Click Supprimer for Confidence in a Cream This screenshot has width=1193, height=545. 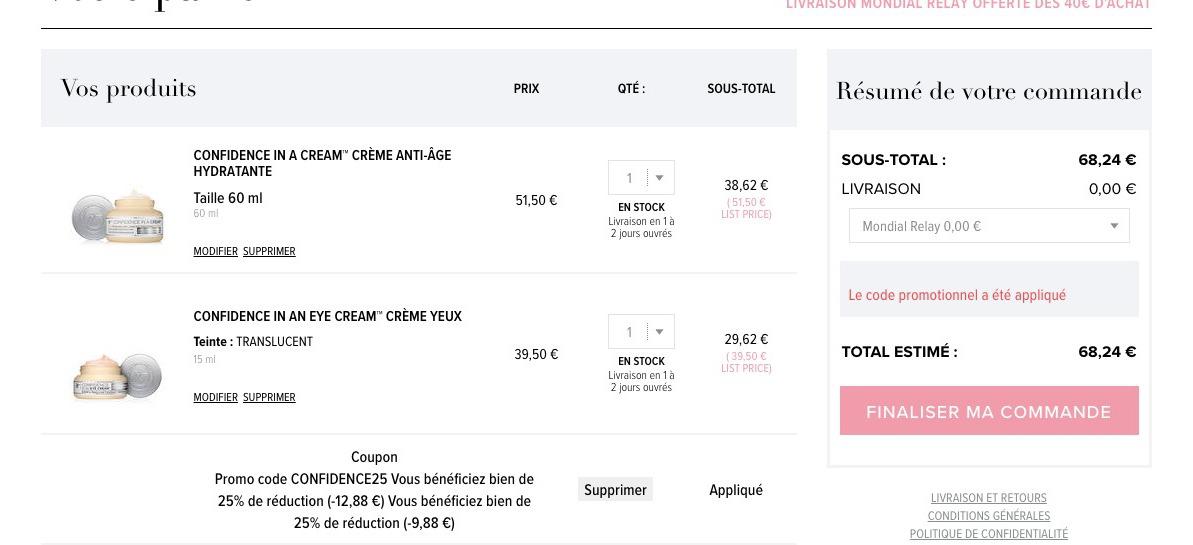269,251
